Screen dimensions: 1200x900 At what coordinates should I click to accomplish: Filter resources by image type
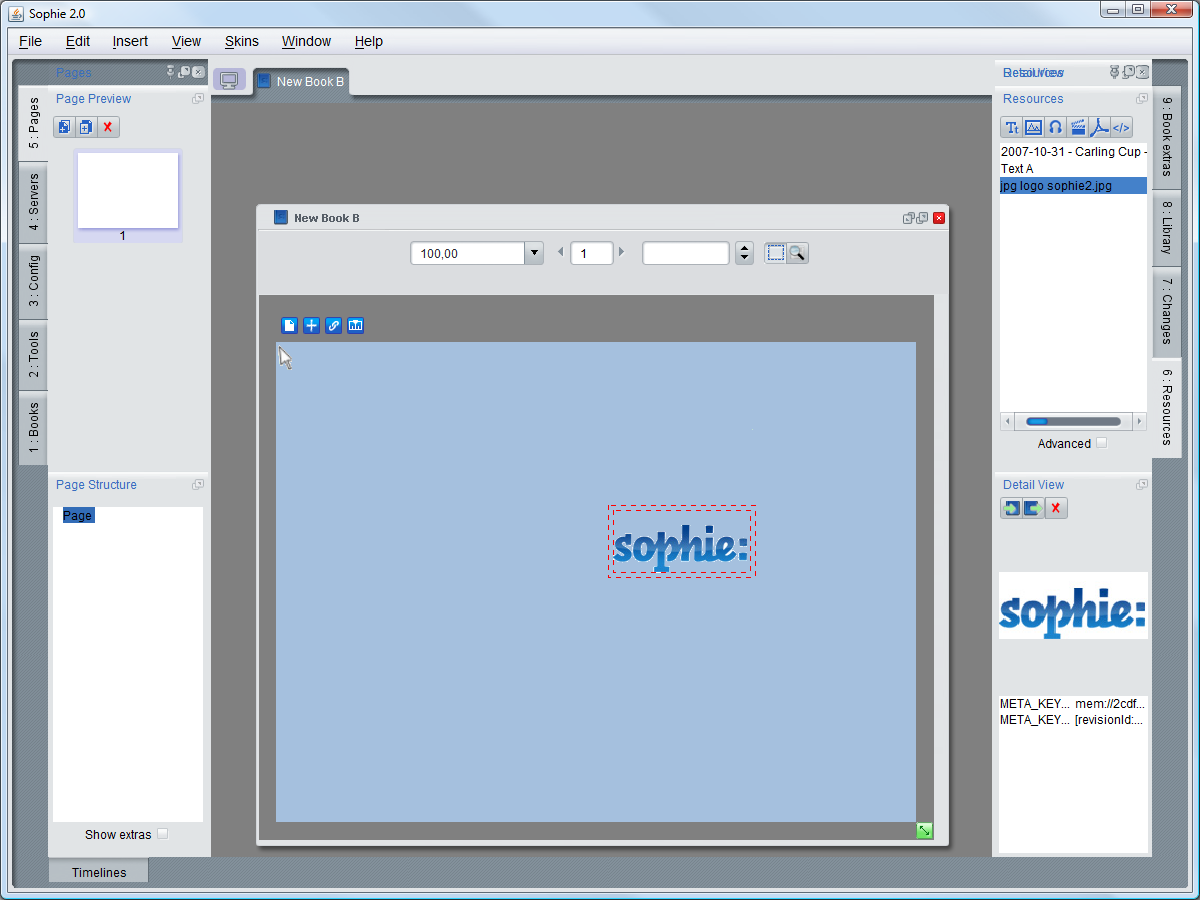1034,127
